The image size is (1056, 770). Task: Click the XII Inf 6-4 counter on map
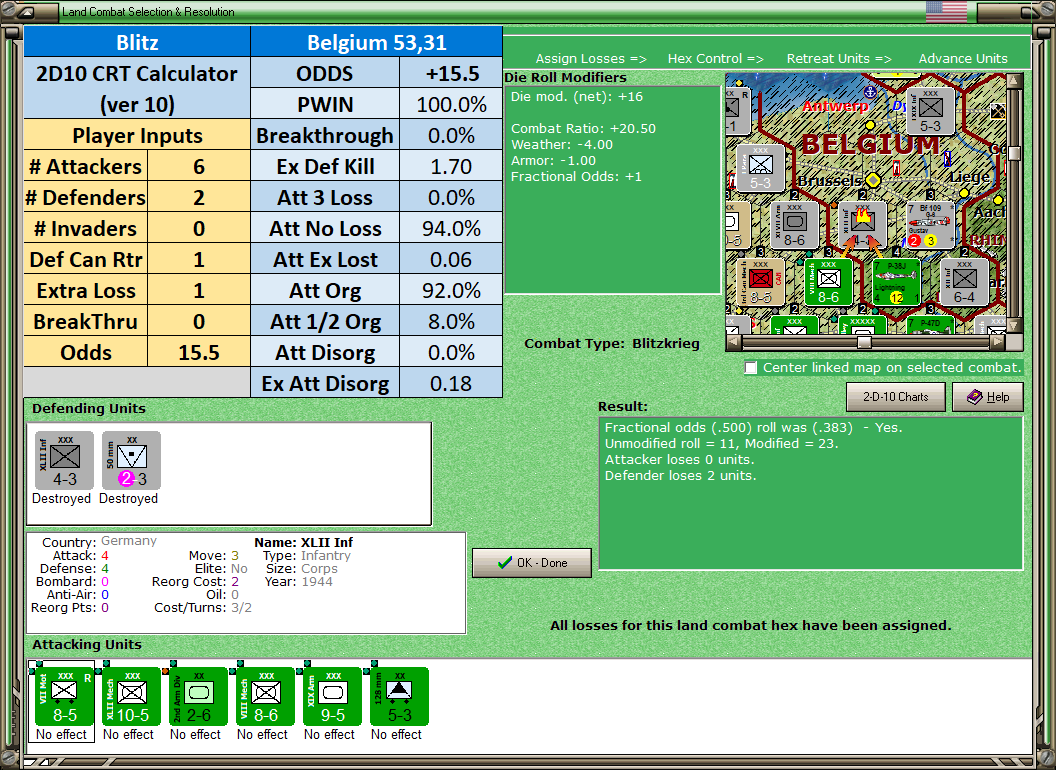pos(964,282)
